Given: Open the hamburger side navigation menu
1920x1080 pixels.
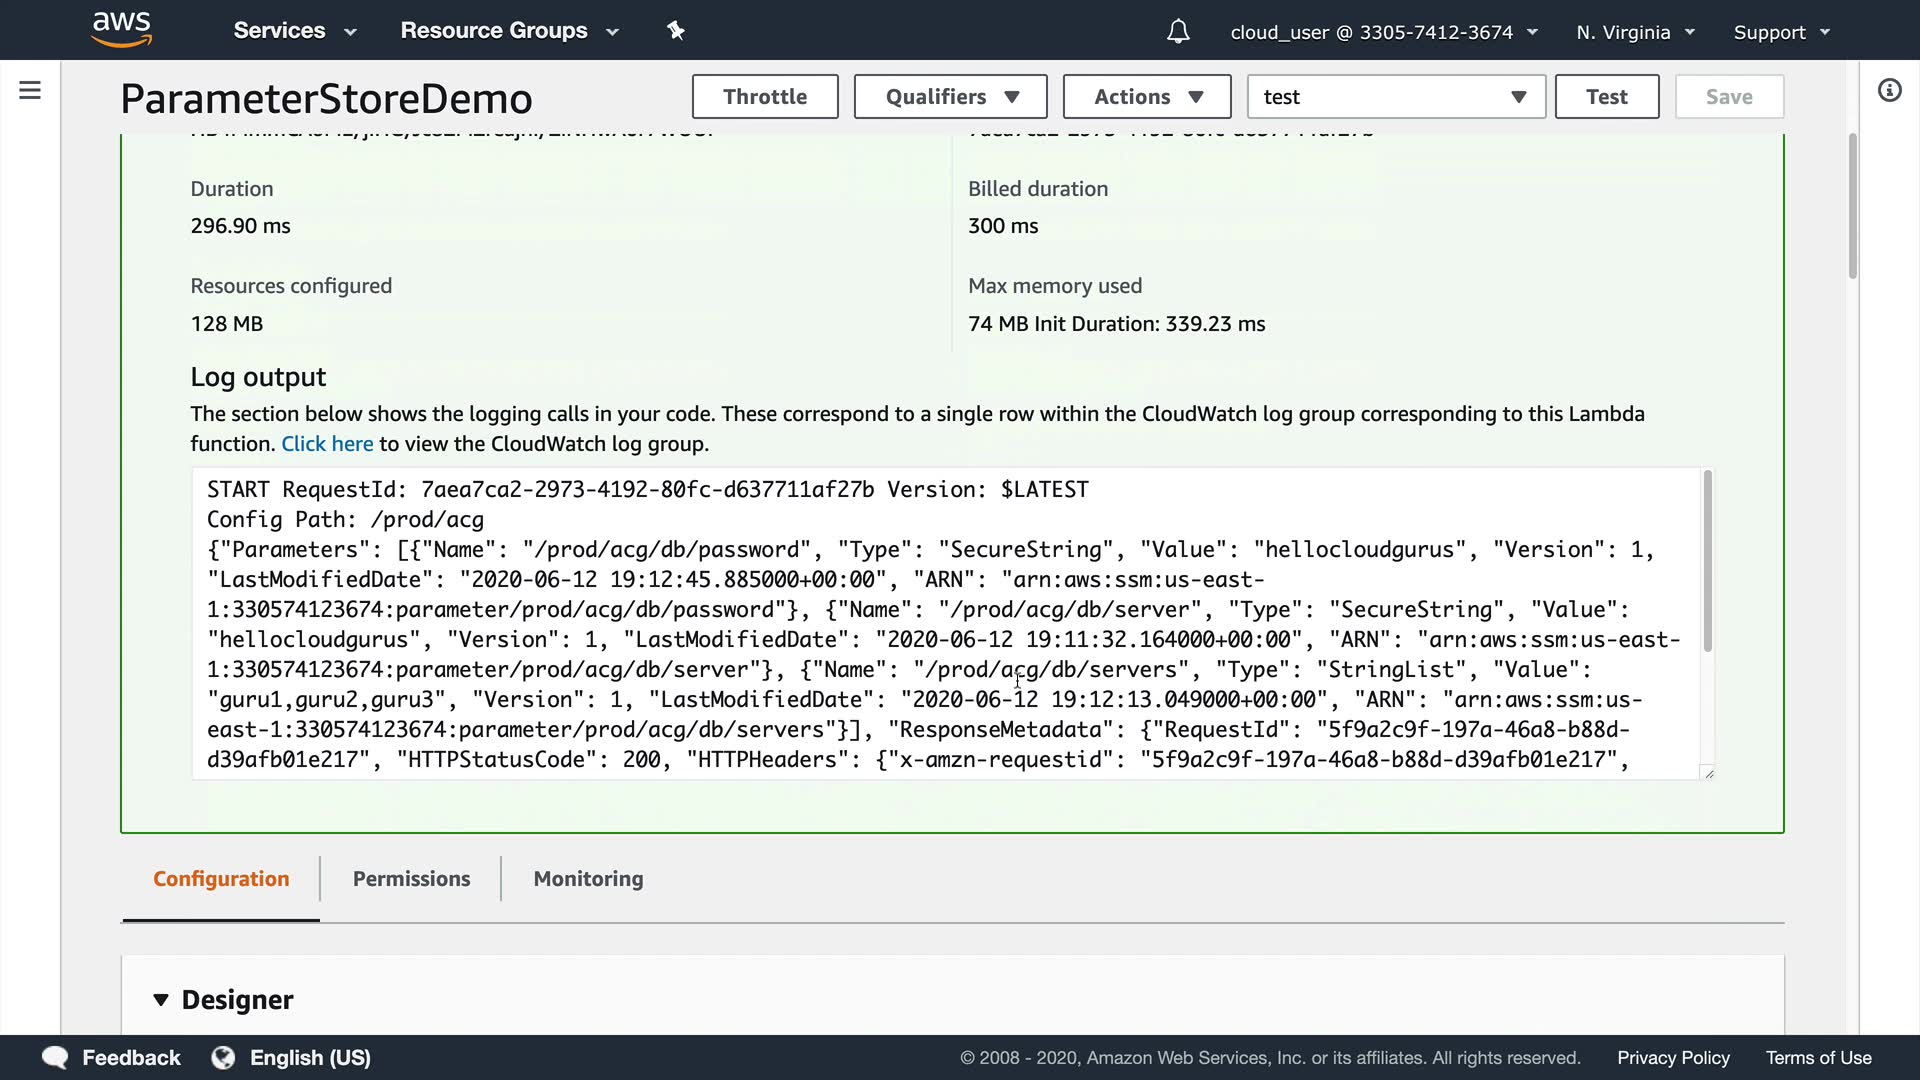Looking at the screenshot, I should (30, 91).
